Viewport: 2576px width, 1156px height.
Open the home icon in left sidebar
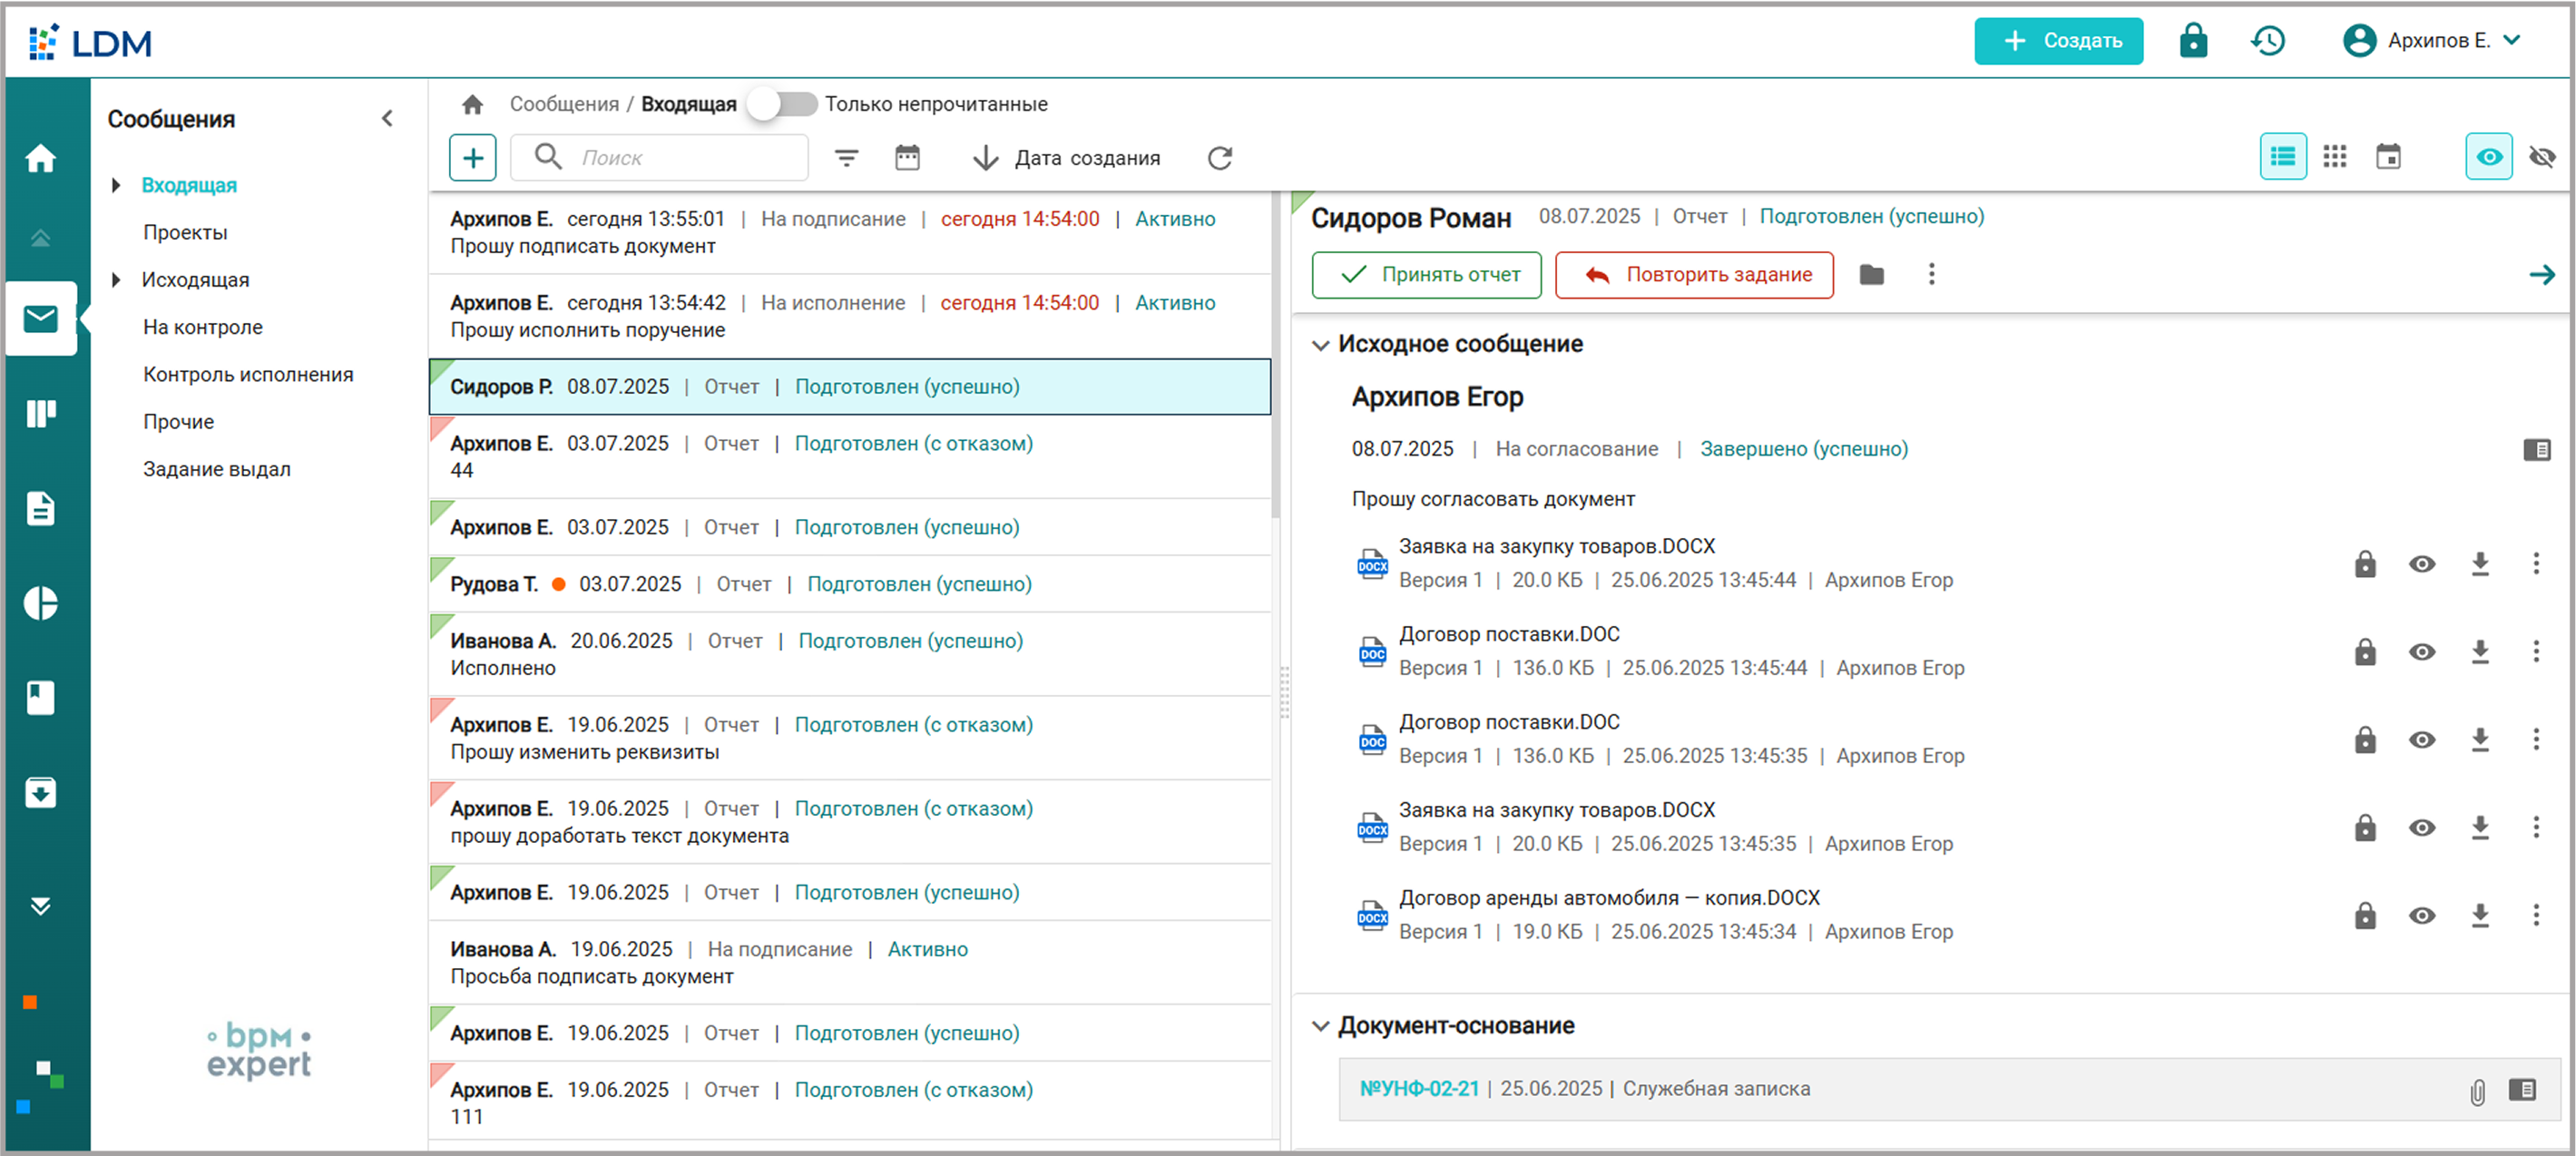[41, 158]
